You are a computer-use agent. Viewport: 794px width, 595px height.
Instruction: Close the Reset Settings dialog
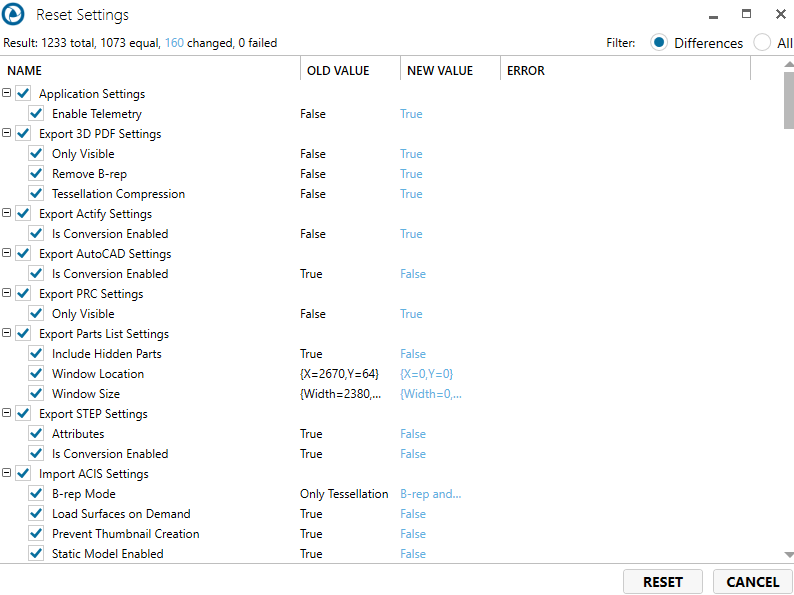coord(779,15)
